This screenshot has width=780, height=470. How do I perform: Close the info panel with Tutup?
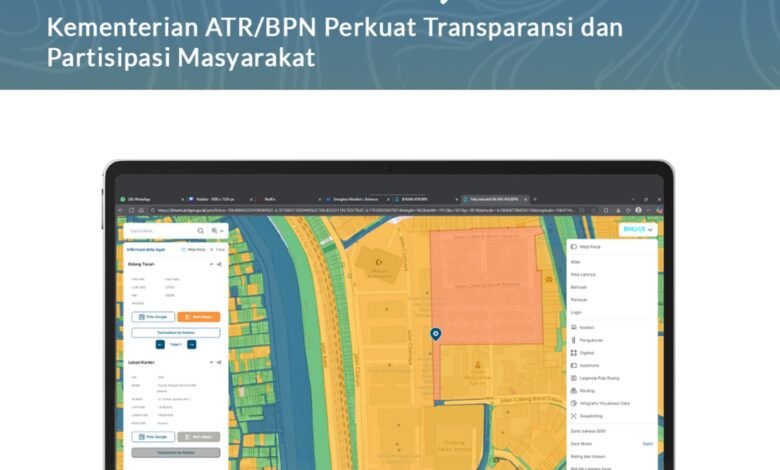point(217,249)
